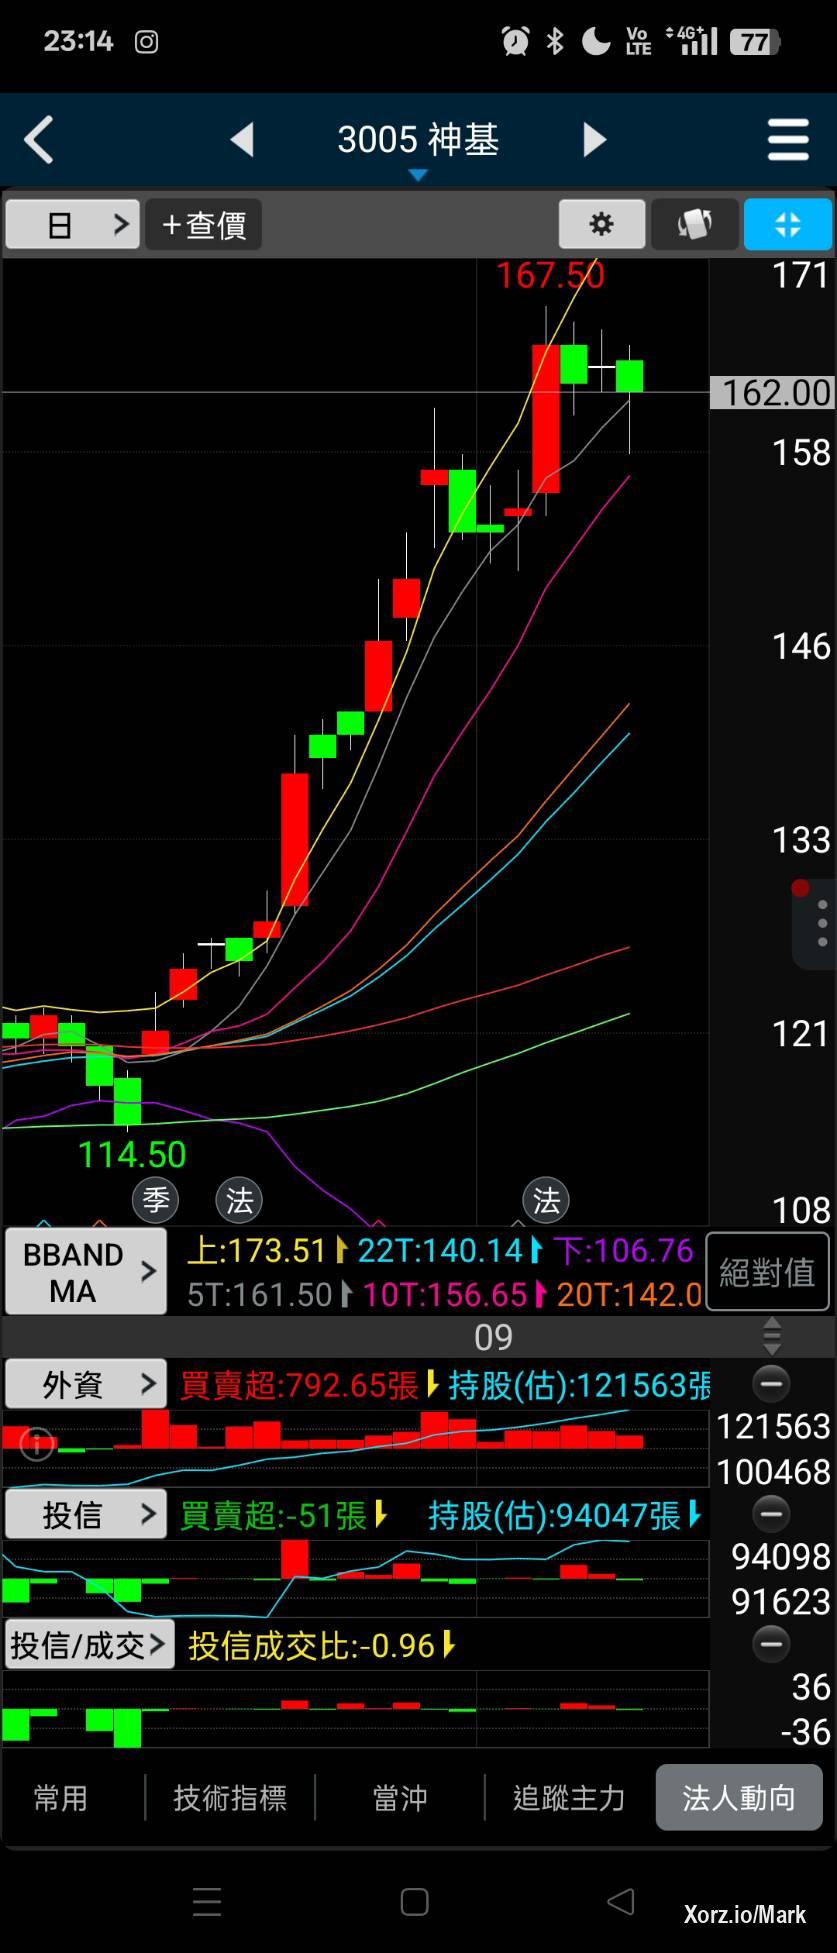This screenshot has height=1953, width=837.
Task: Expand the BBAND MA indicator selector
Action: pyautogui.click(x=85, y=1272)
